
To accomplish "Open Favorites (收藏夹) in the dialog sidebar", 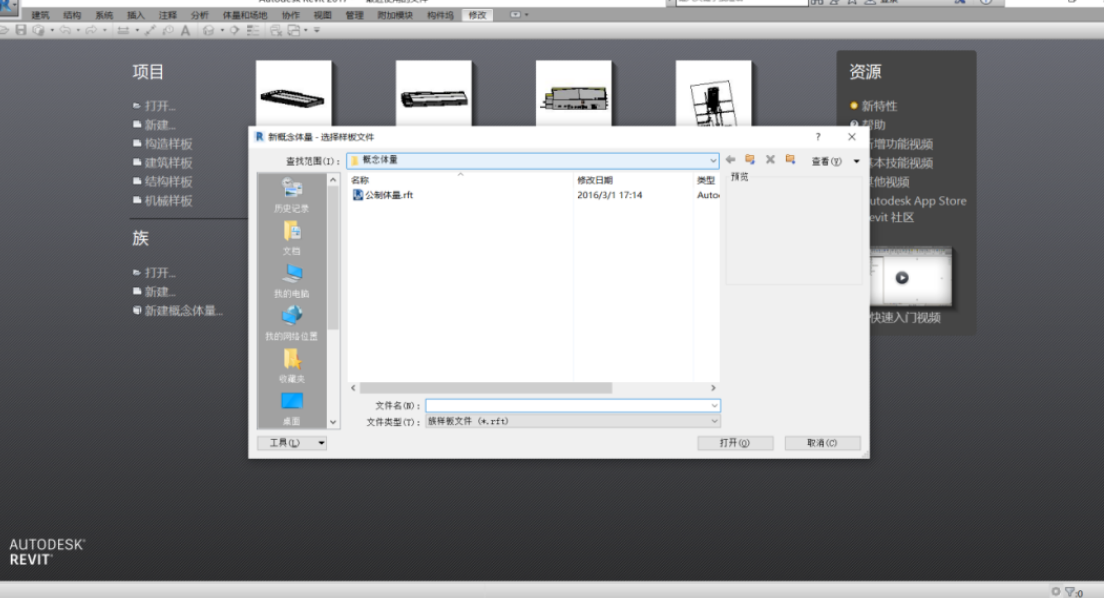I will (291, 366).
